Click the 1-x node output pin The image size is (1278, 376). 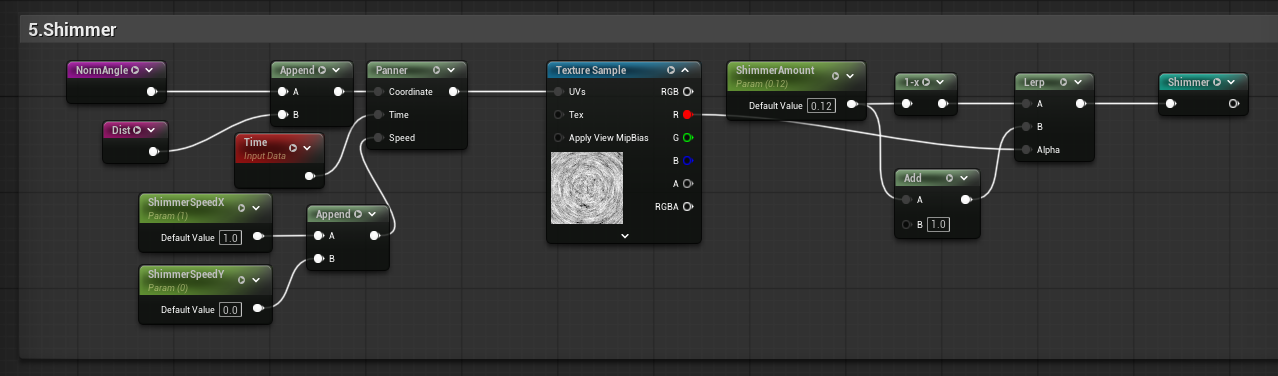pyautogui.click(x=943, y=104)
